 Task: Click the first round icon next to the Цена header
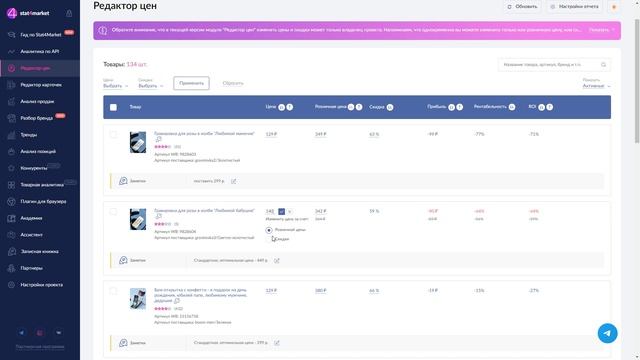click(x=281, y=107)
